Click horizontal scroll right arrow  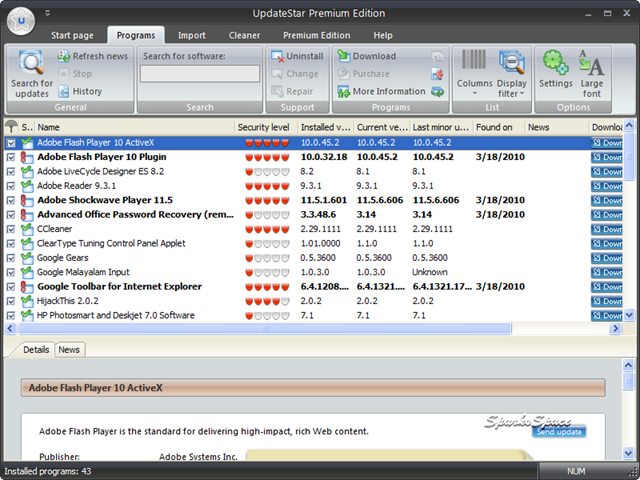[x=616, y=329]
